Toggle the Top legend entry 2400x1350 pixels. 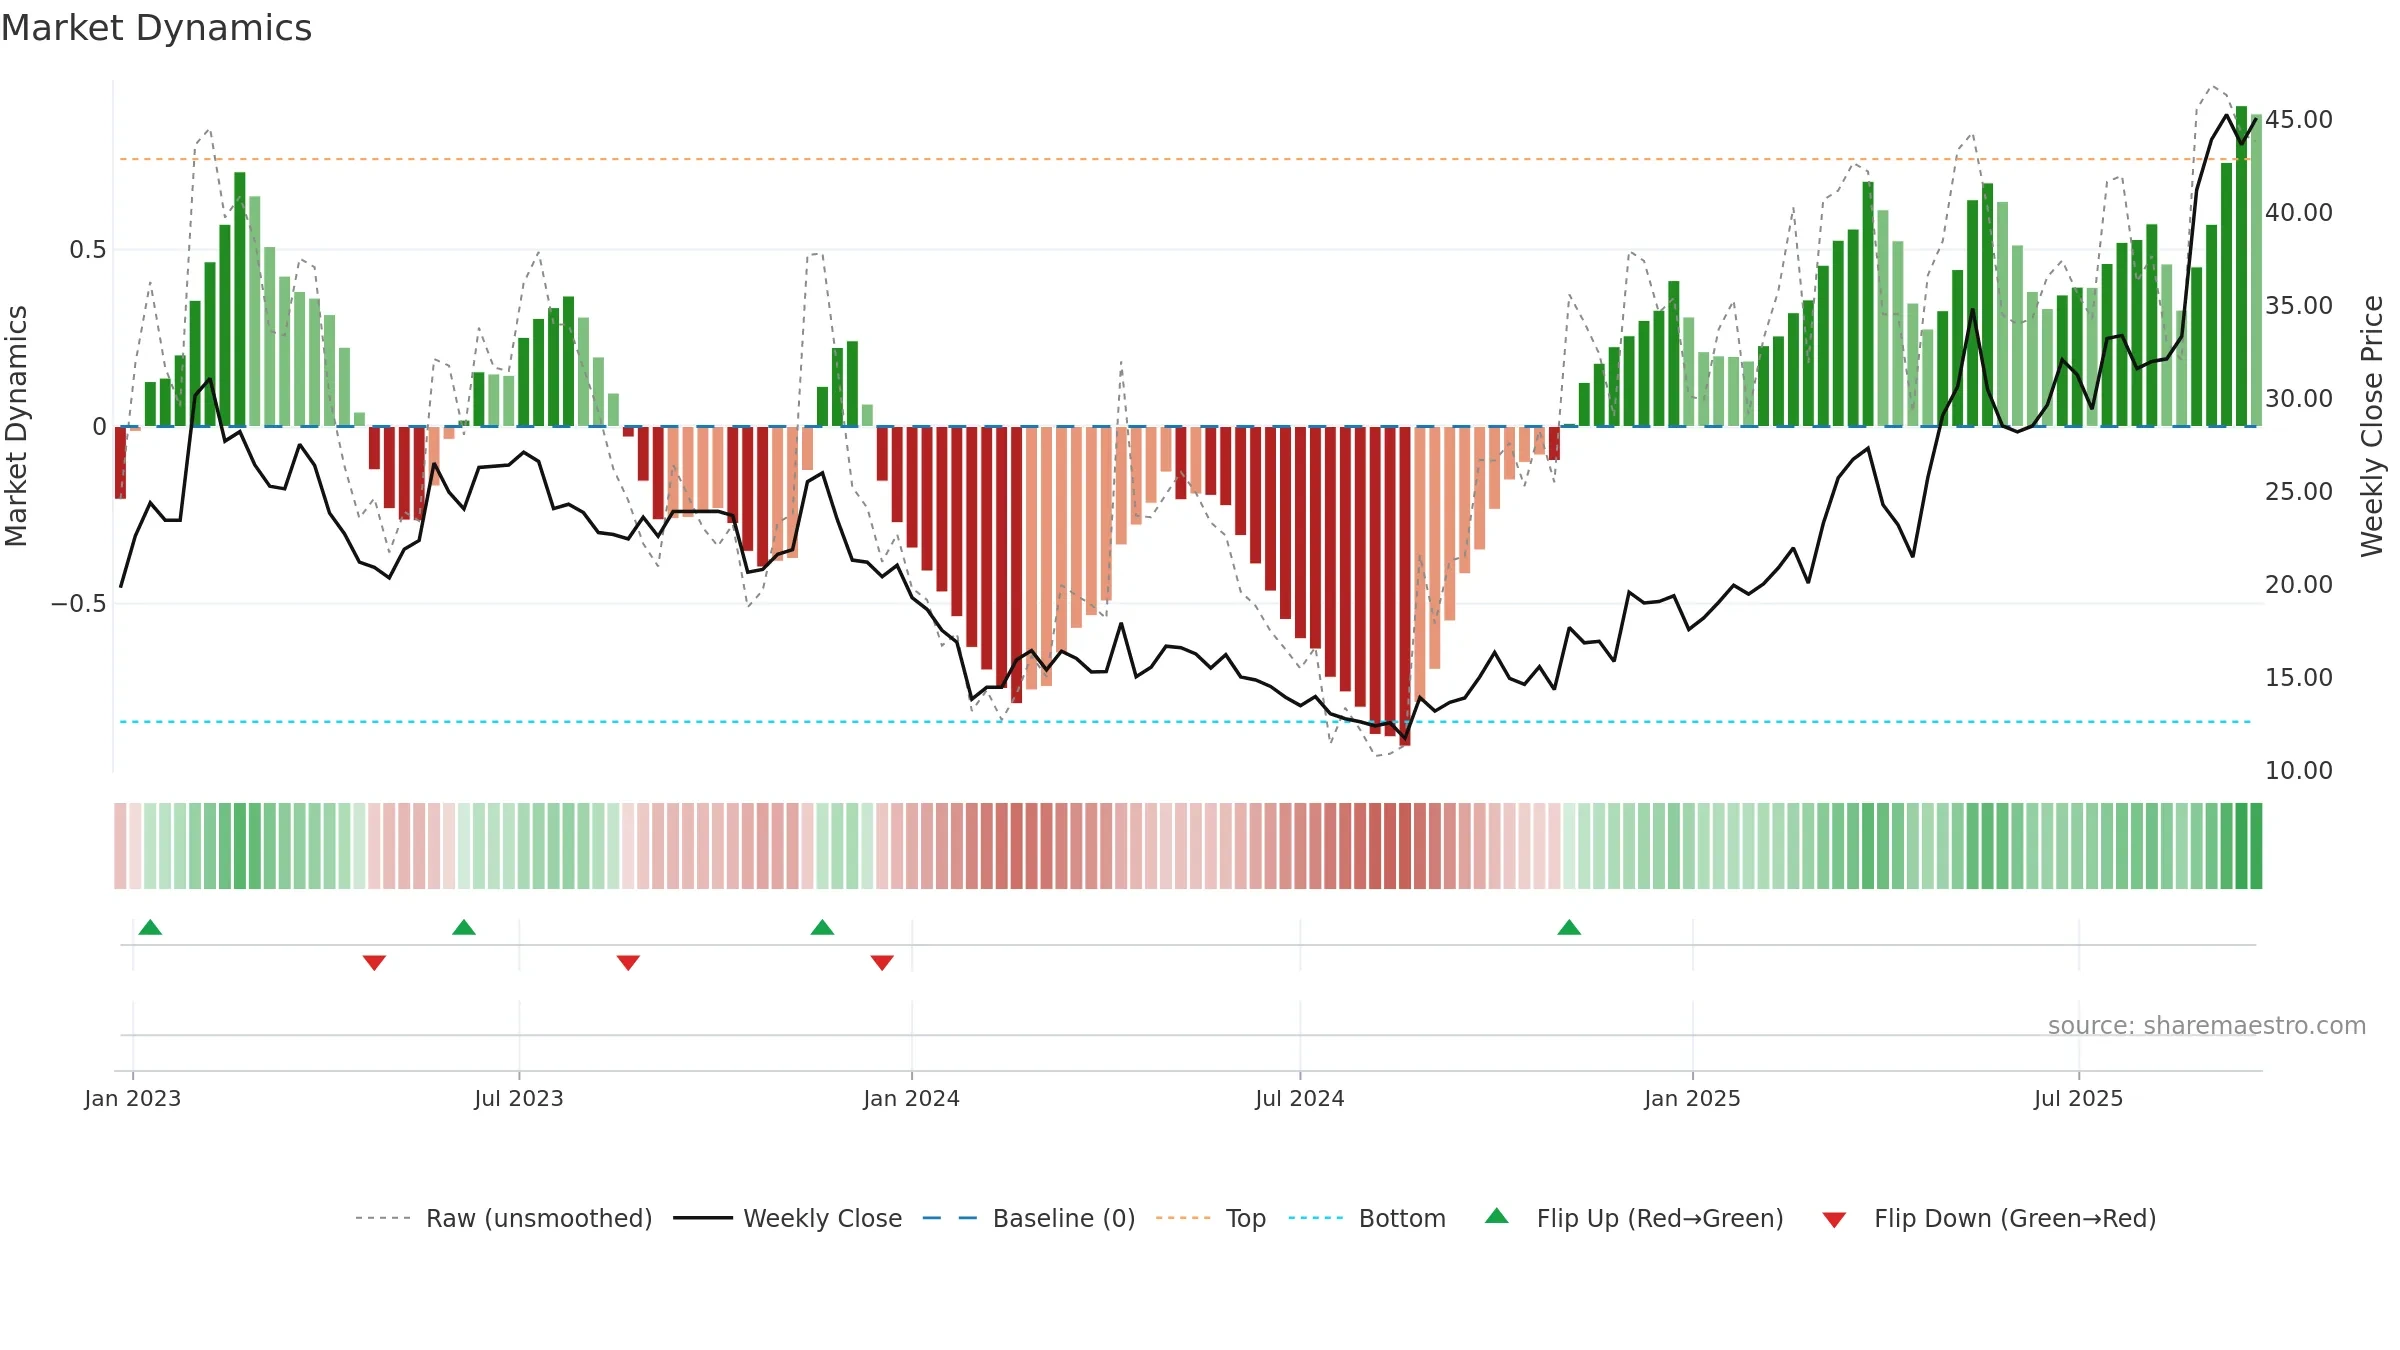pos(1211,1218)
